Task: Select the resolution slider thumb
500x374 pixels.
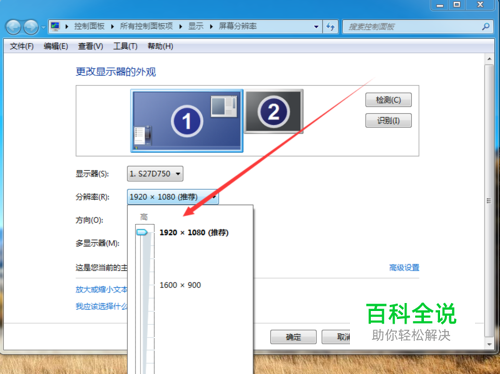Action: [142, 232]
